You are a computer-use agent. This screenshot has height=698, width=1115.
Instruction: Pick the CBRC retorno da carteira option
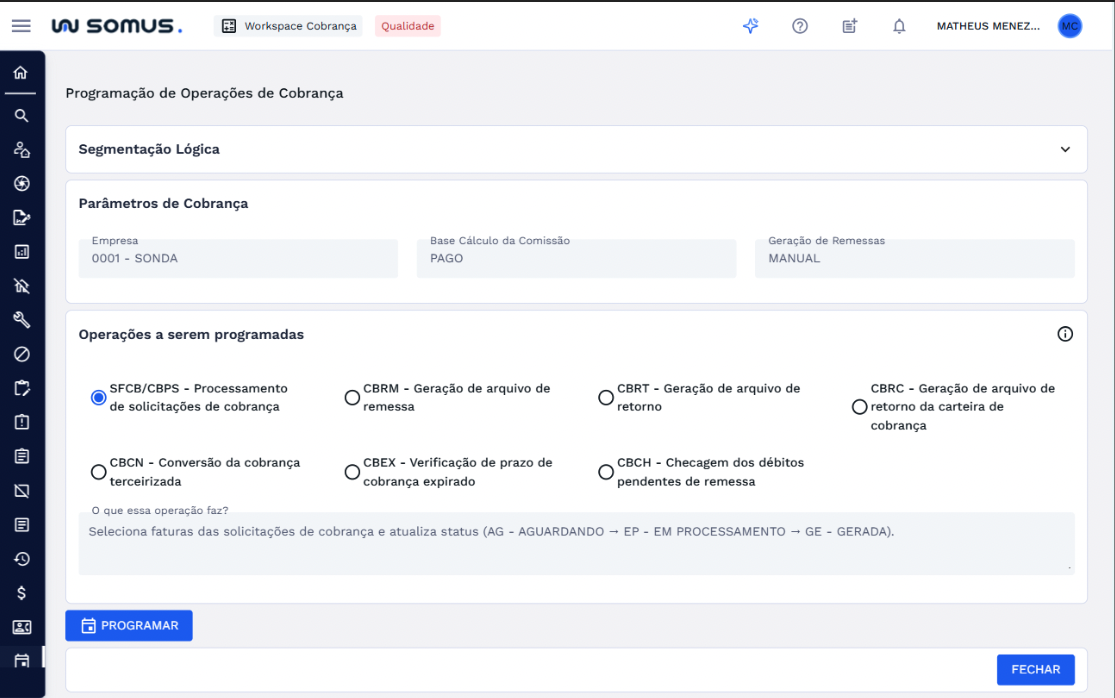coord(860,407)
